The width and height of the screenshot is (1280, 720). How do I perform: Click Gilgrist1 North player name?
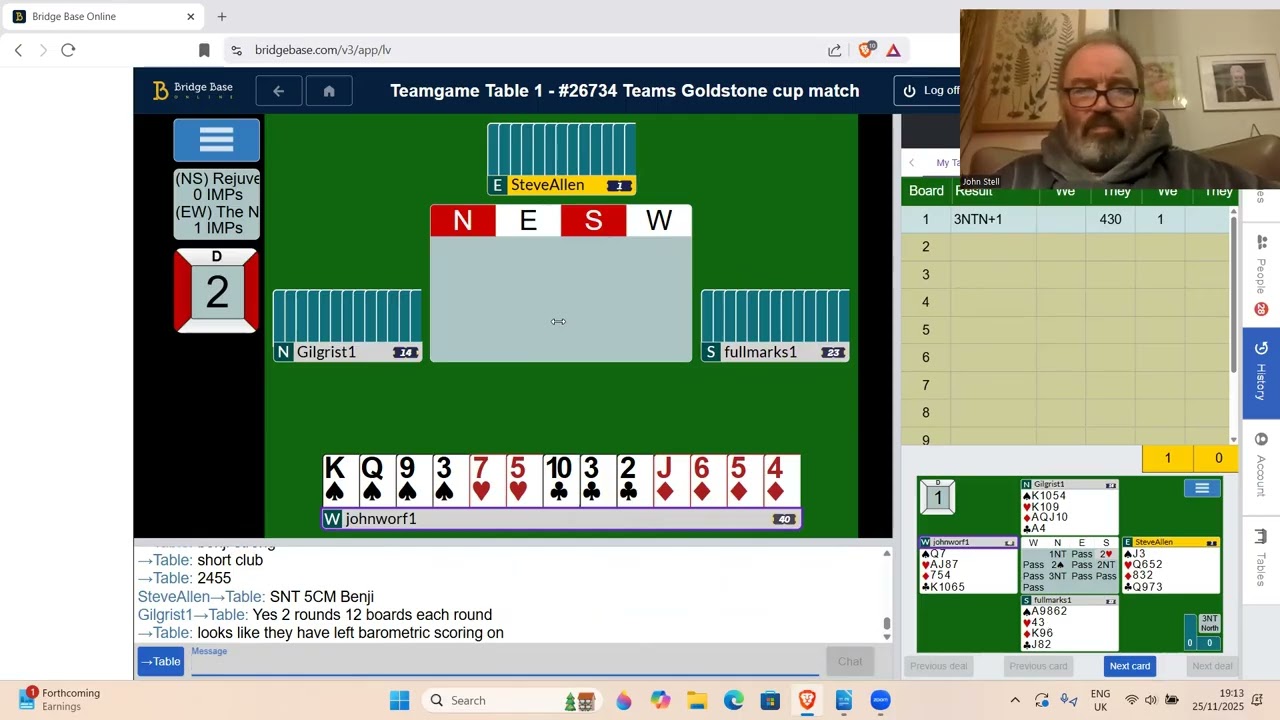pyautogui.click(x=326, y=352)
